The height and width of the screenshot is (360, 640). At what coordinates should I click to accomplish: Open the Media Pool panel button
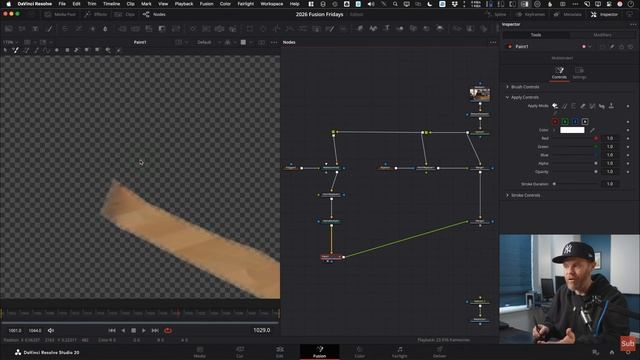(x=60, y=14)
